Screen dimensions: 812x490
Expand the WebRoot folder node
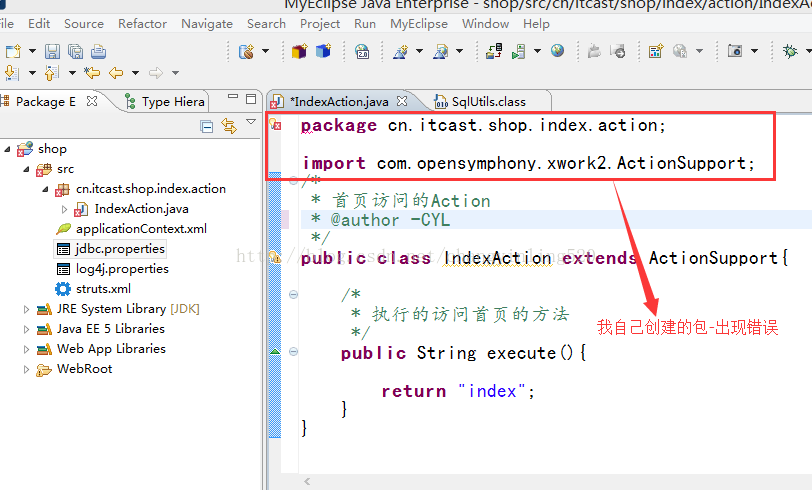pos(26,369)
